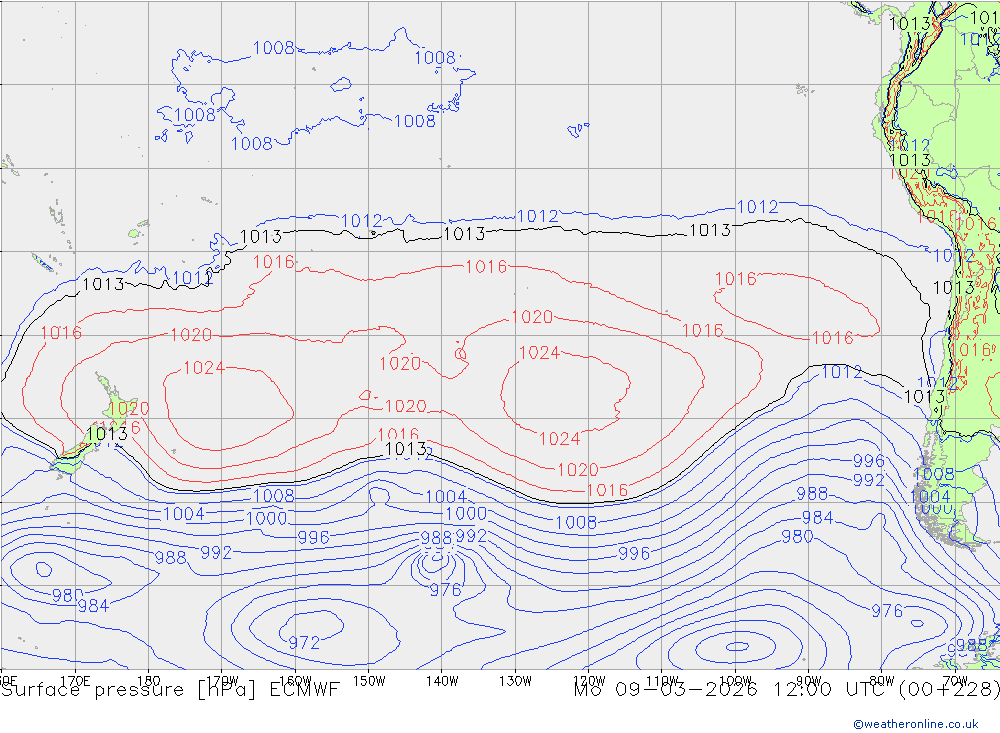1000x733 pixels.
Task: Click the 'Mo 09-03-2026 12:00 UTC (00+228)' timestamp
Action: (x=786, y=690)
